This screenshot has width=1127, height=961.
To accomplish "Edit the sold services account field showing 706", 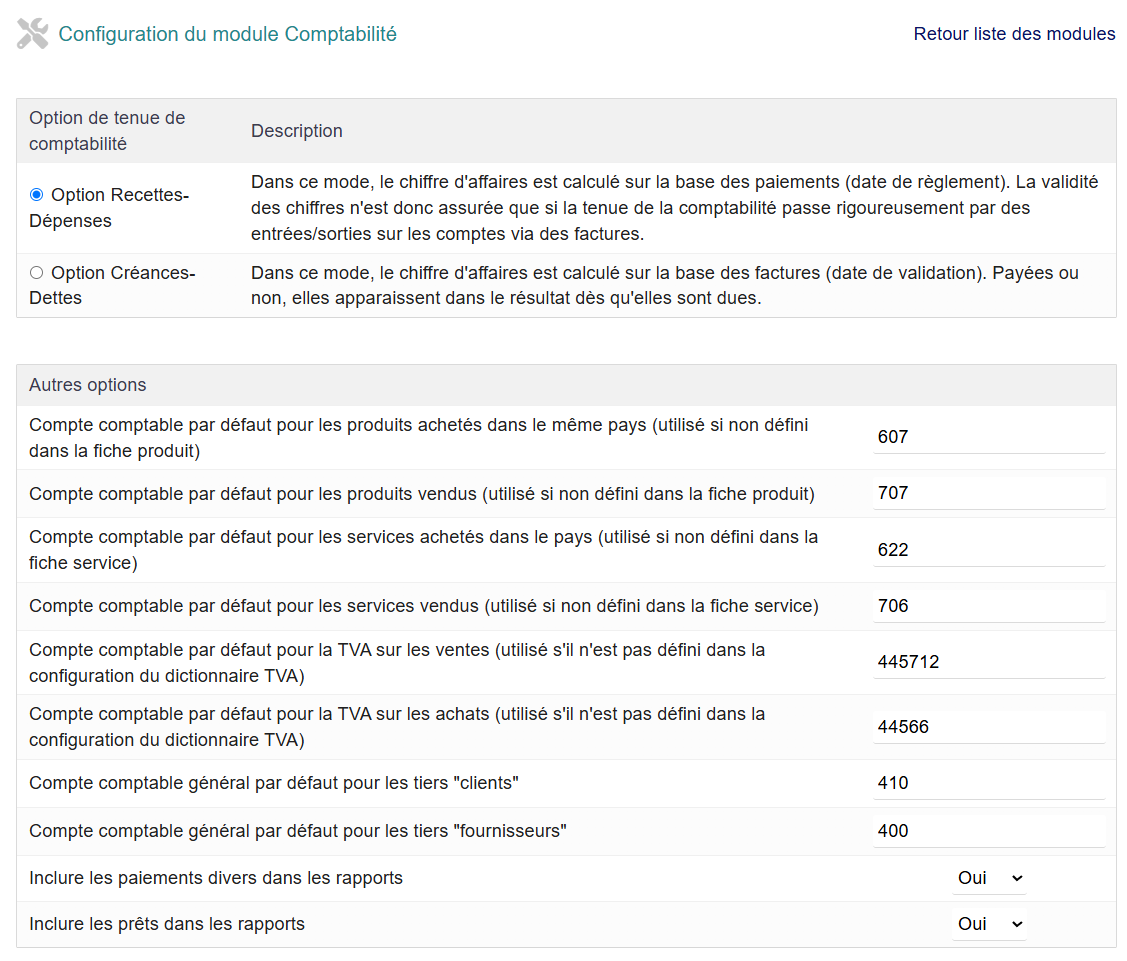I will (x=988, y=606).
